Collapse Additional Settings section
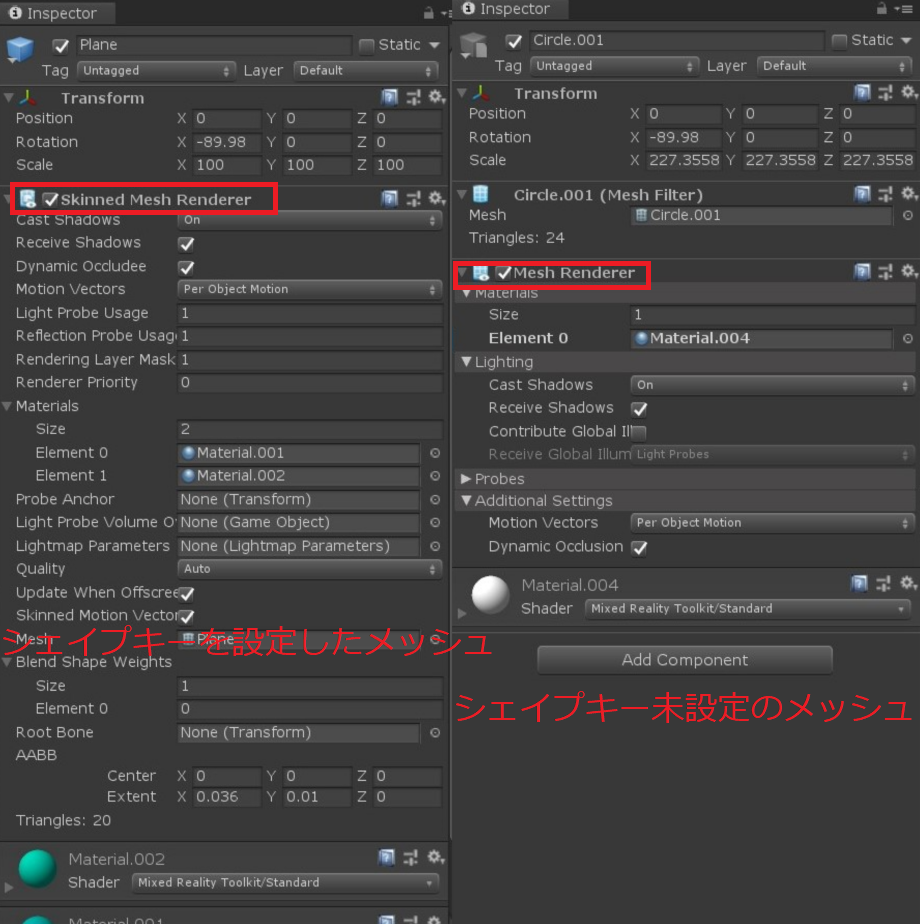The image size is (920, 924). tap(466, 500)
